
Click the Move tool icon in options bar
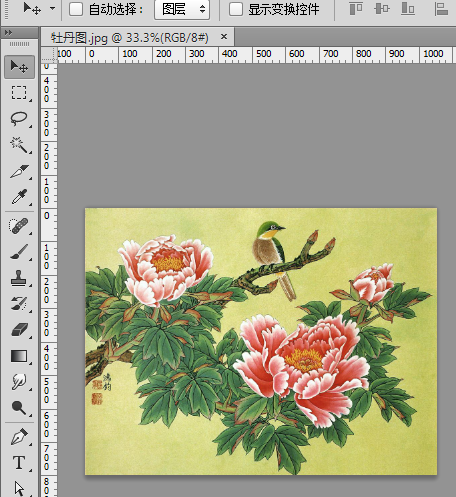click(x=32, y=9)
